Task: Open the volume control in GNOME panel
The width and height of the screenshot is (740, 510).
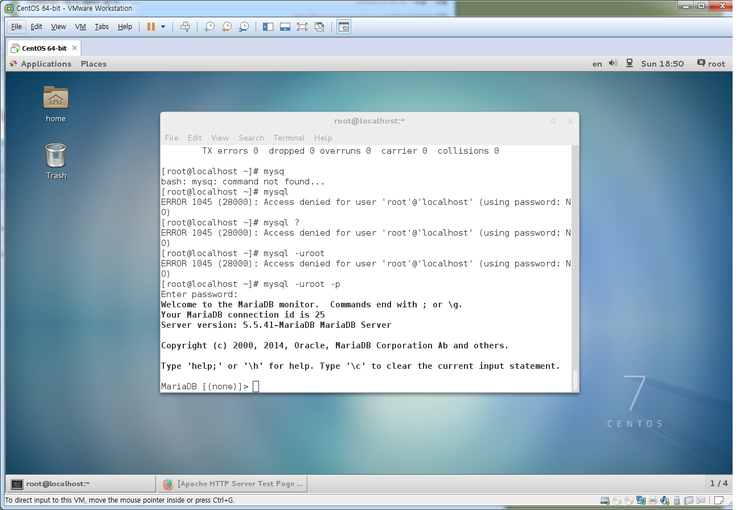Action: tap(613, 63)
